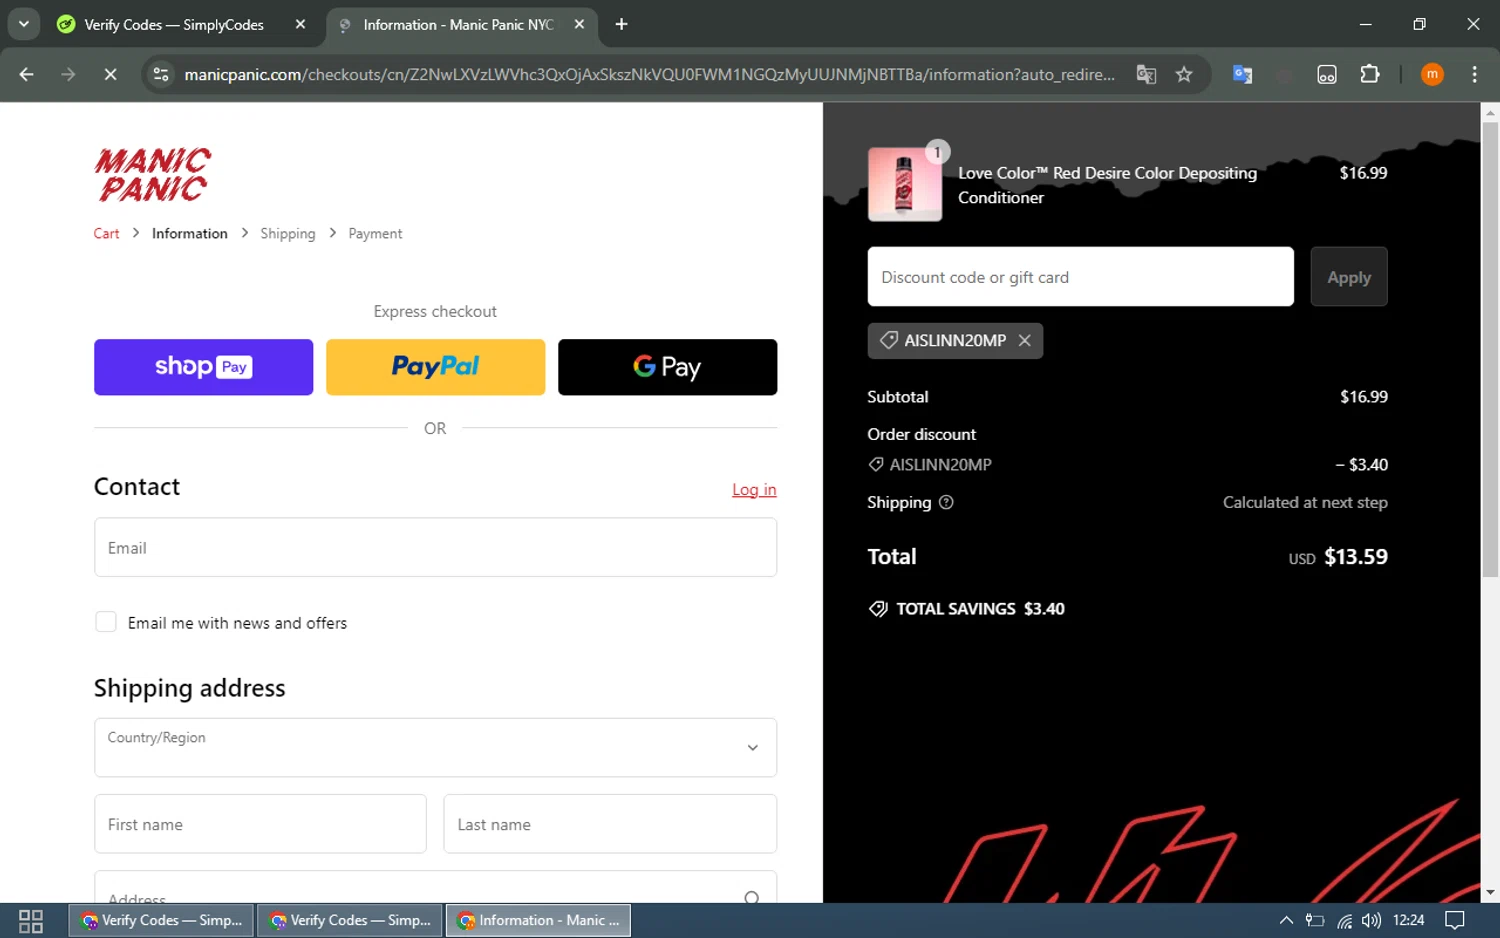This screenshot has height=938, width=1500.
Task: Click the Red Desire conditioner product thumbnail
Action: point(905,184)
